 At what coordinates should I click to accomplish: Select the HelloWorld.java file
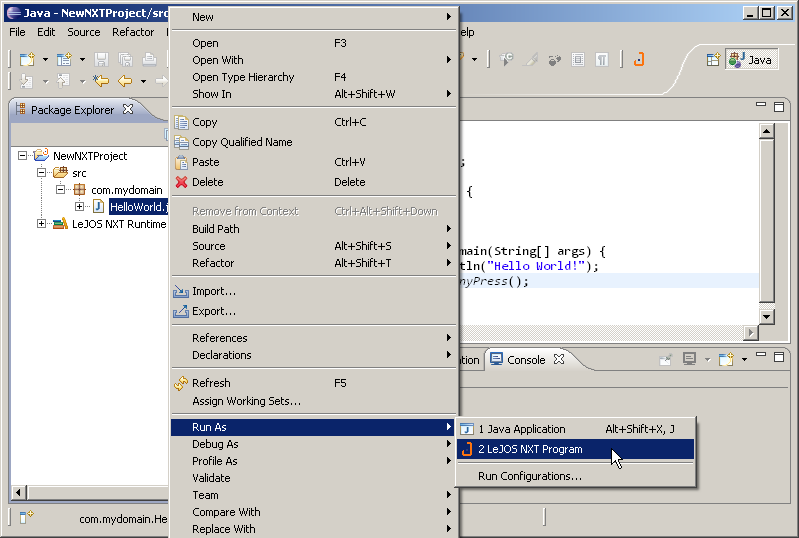click(x=138, y=206)
